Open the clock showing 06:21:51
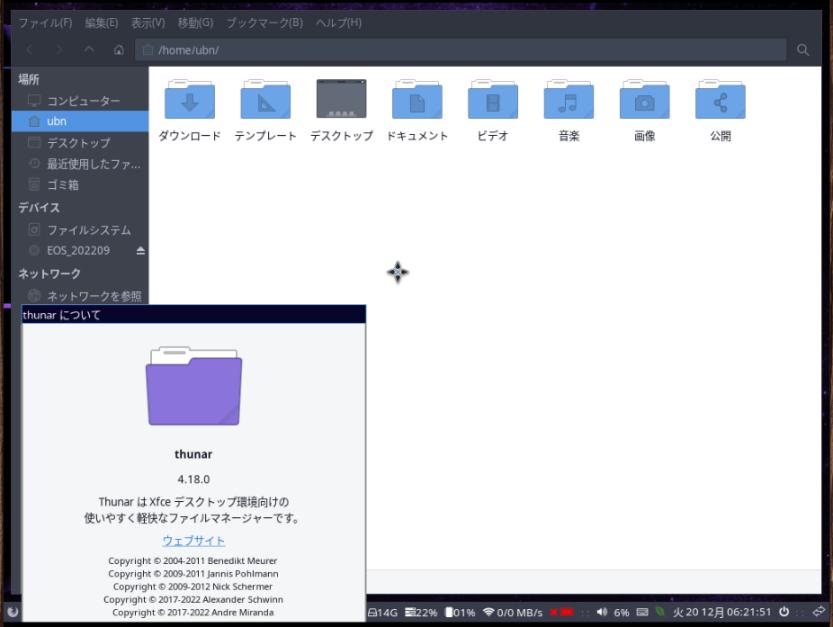833x627 pixels. 722,612
